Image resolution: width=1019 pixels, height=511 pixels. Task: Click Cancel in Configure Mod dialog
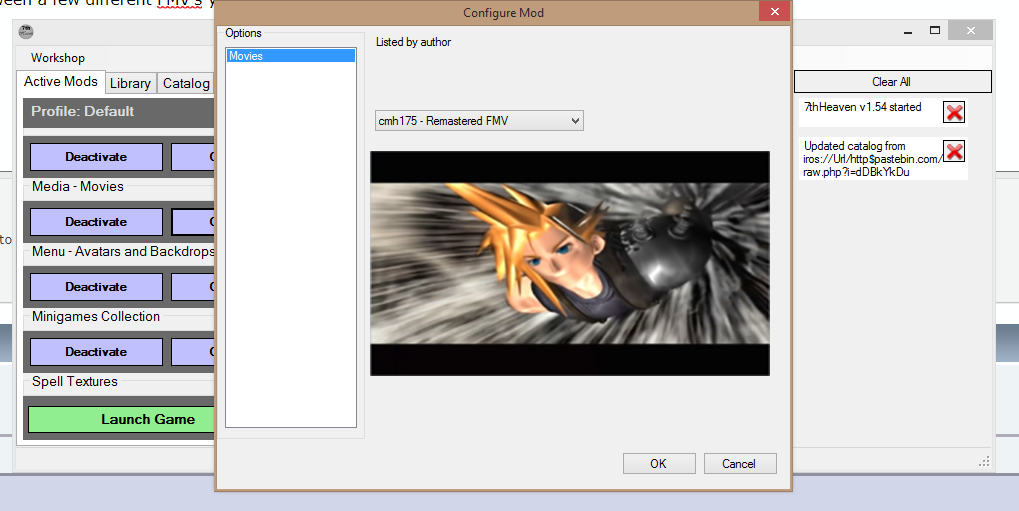740,464
